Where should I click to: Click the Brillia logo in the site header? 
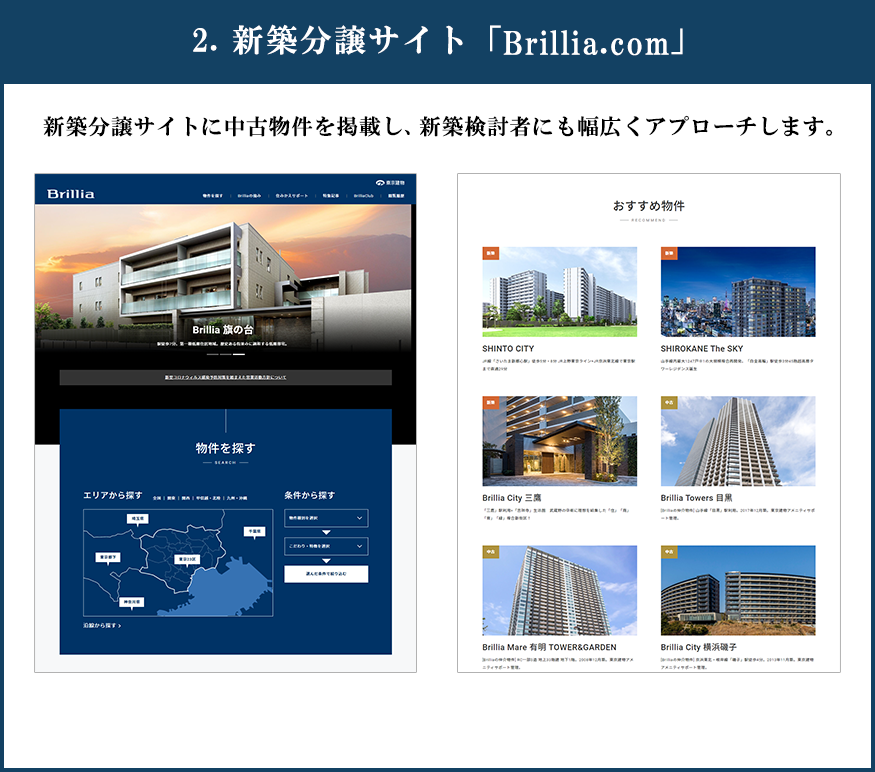click(71, 194)
